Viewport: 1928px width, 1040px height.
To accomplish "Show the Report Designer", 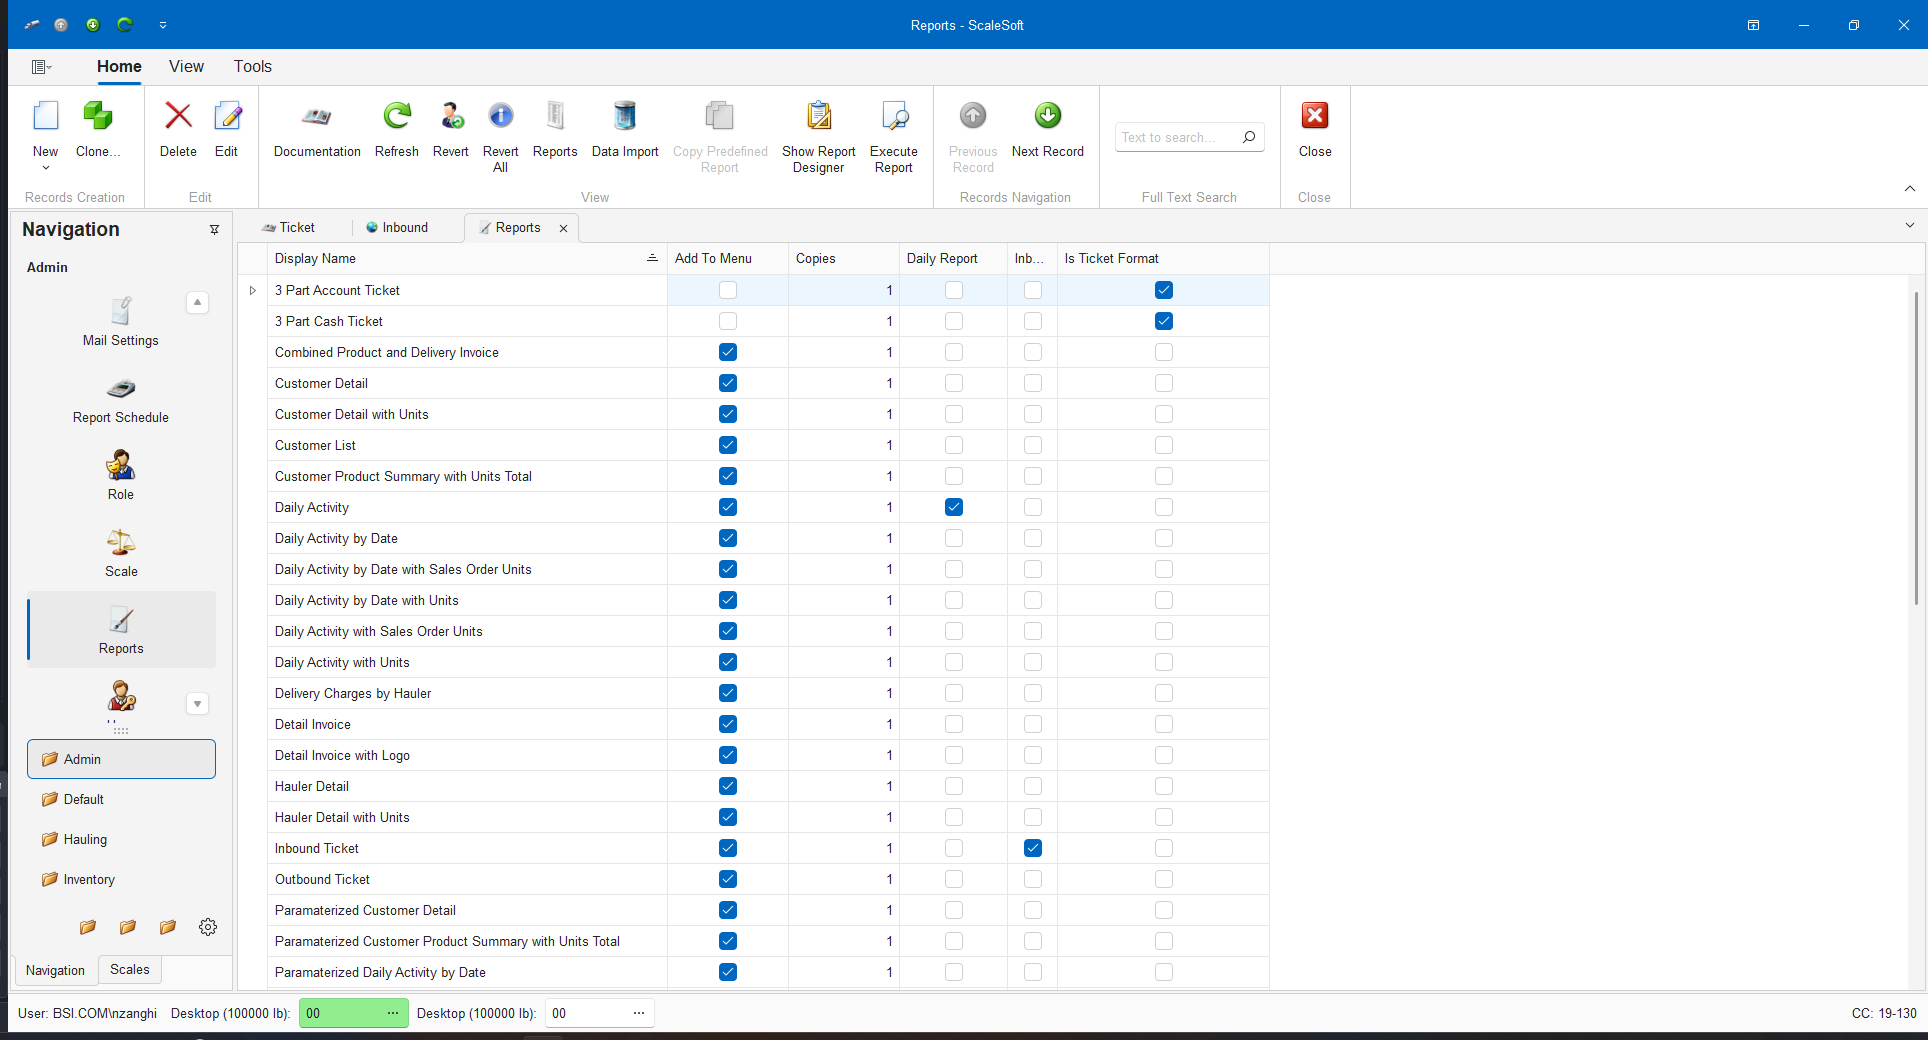I will tap(818, 137).
